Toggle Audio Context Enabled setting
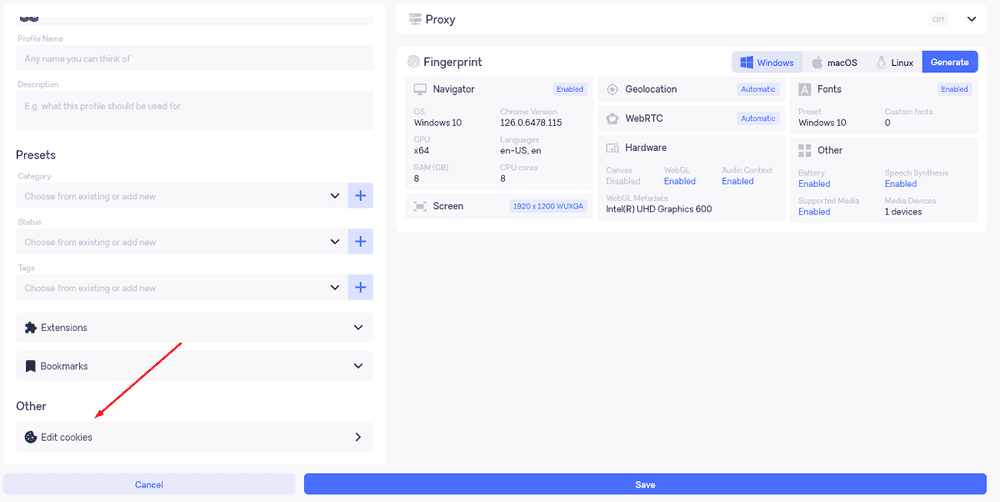 click(x=738, y=181)
